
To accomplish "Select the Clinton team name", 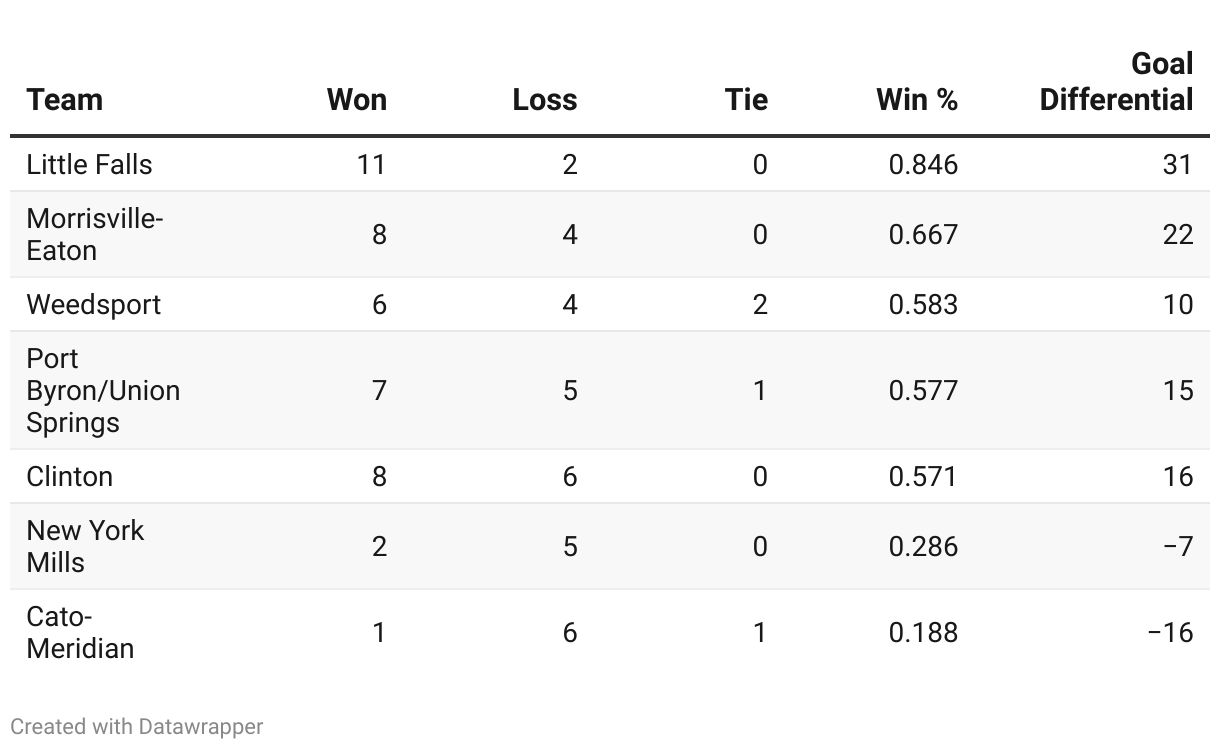I will (x=70, y=476).
